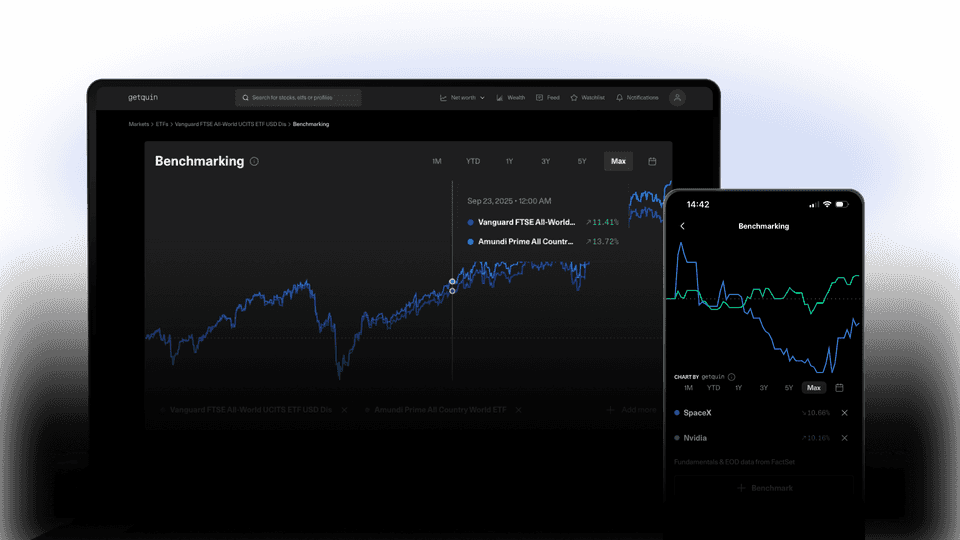
Task: Open the user profile avatar icon
Action: [677, 97]
